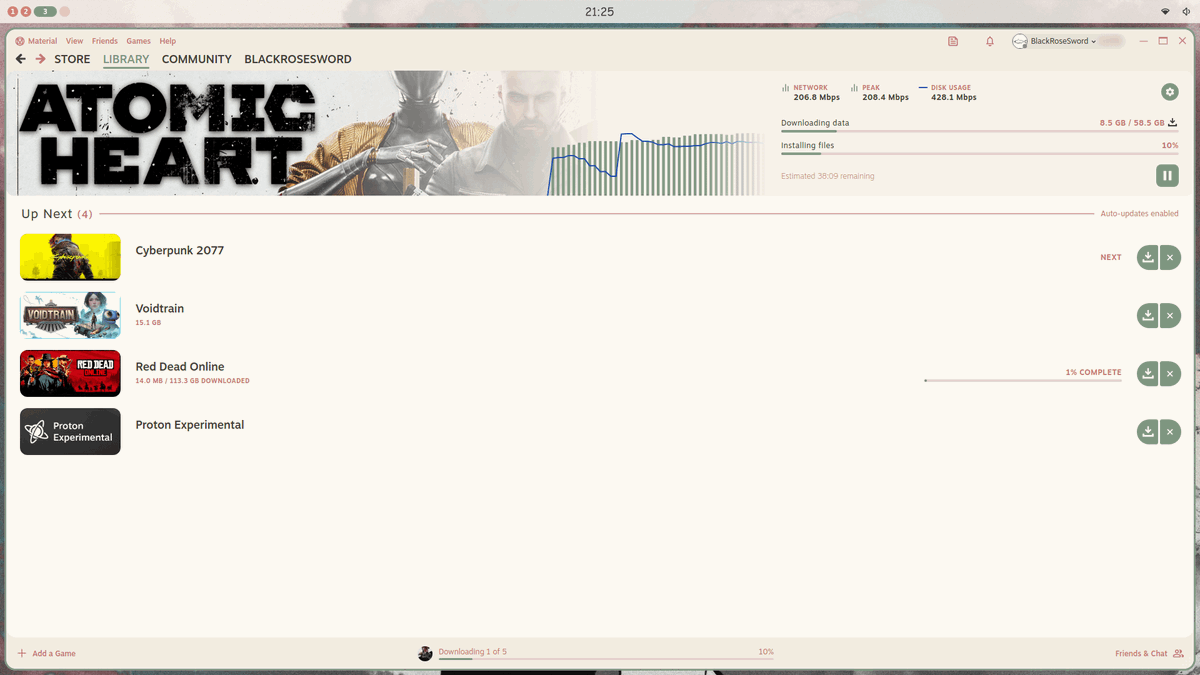Switch to workspace 1 in top bar
Viewport: 1200px width, 675px height.
click(13, 11)
